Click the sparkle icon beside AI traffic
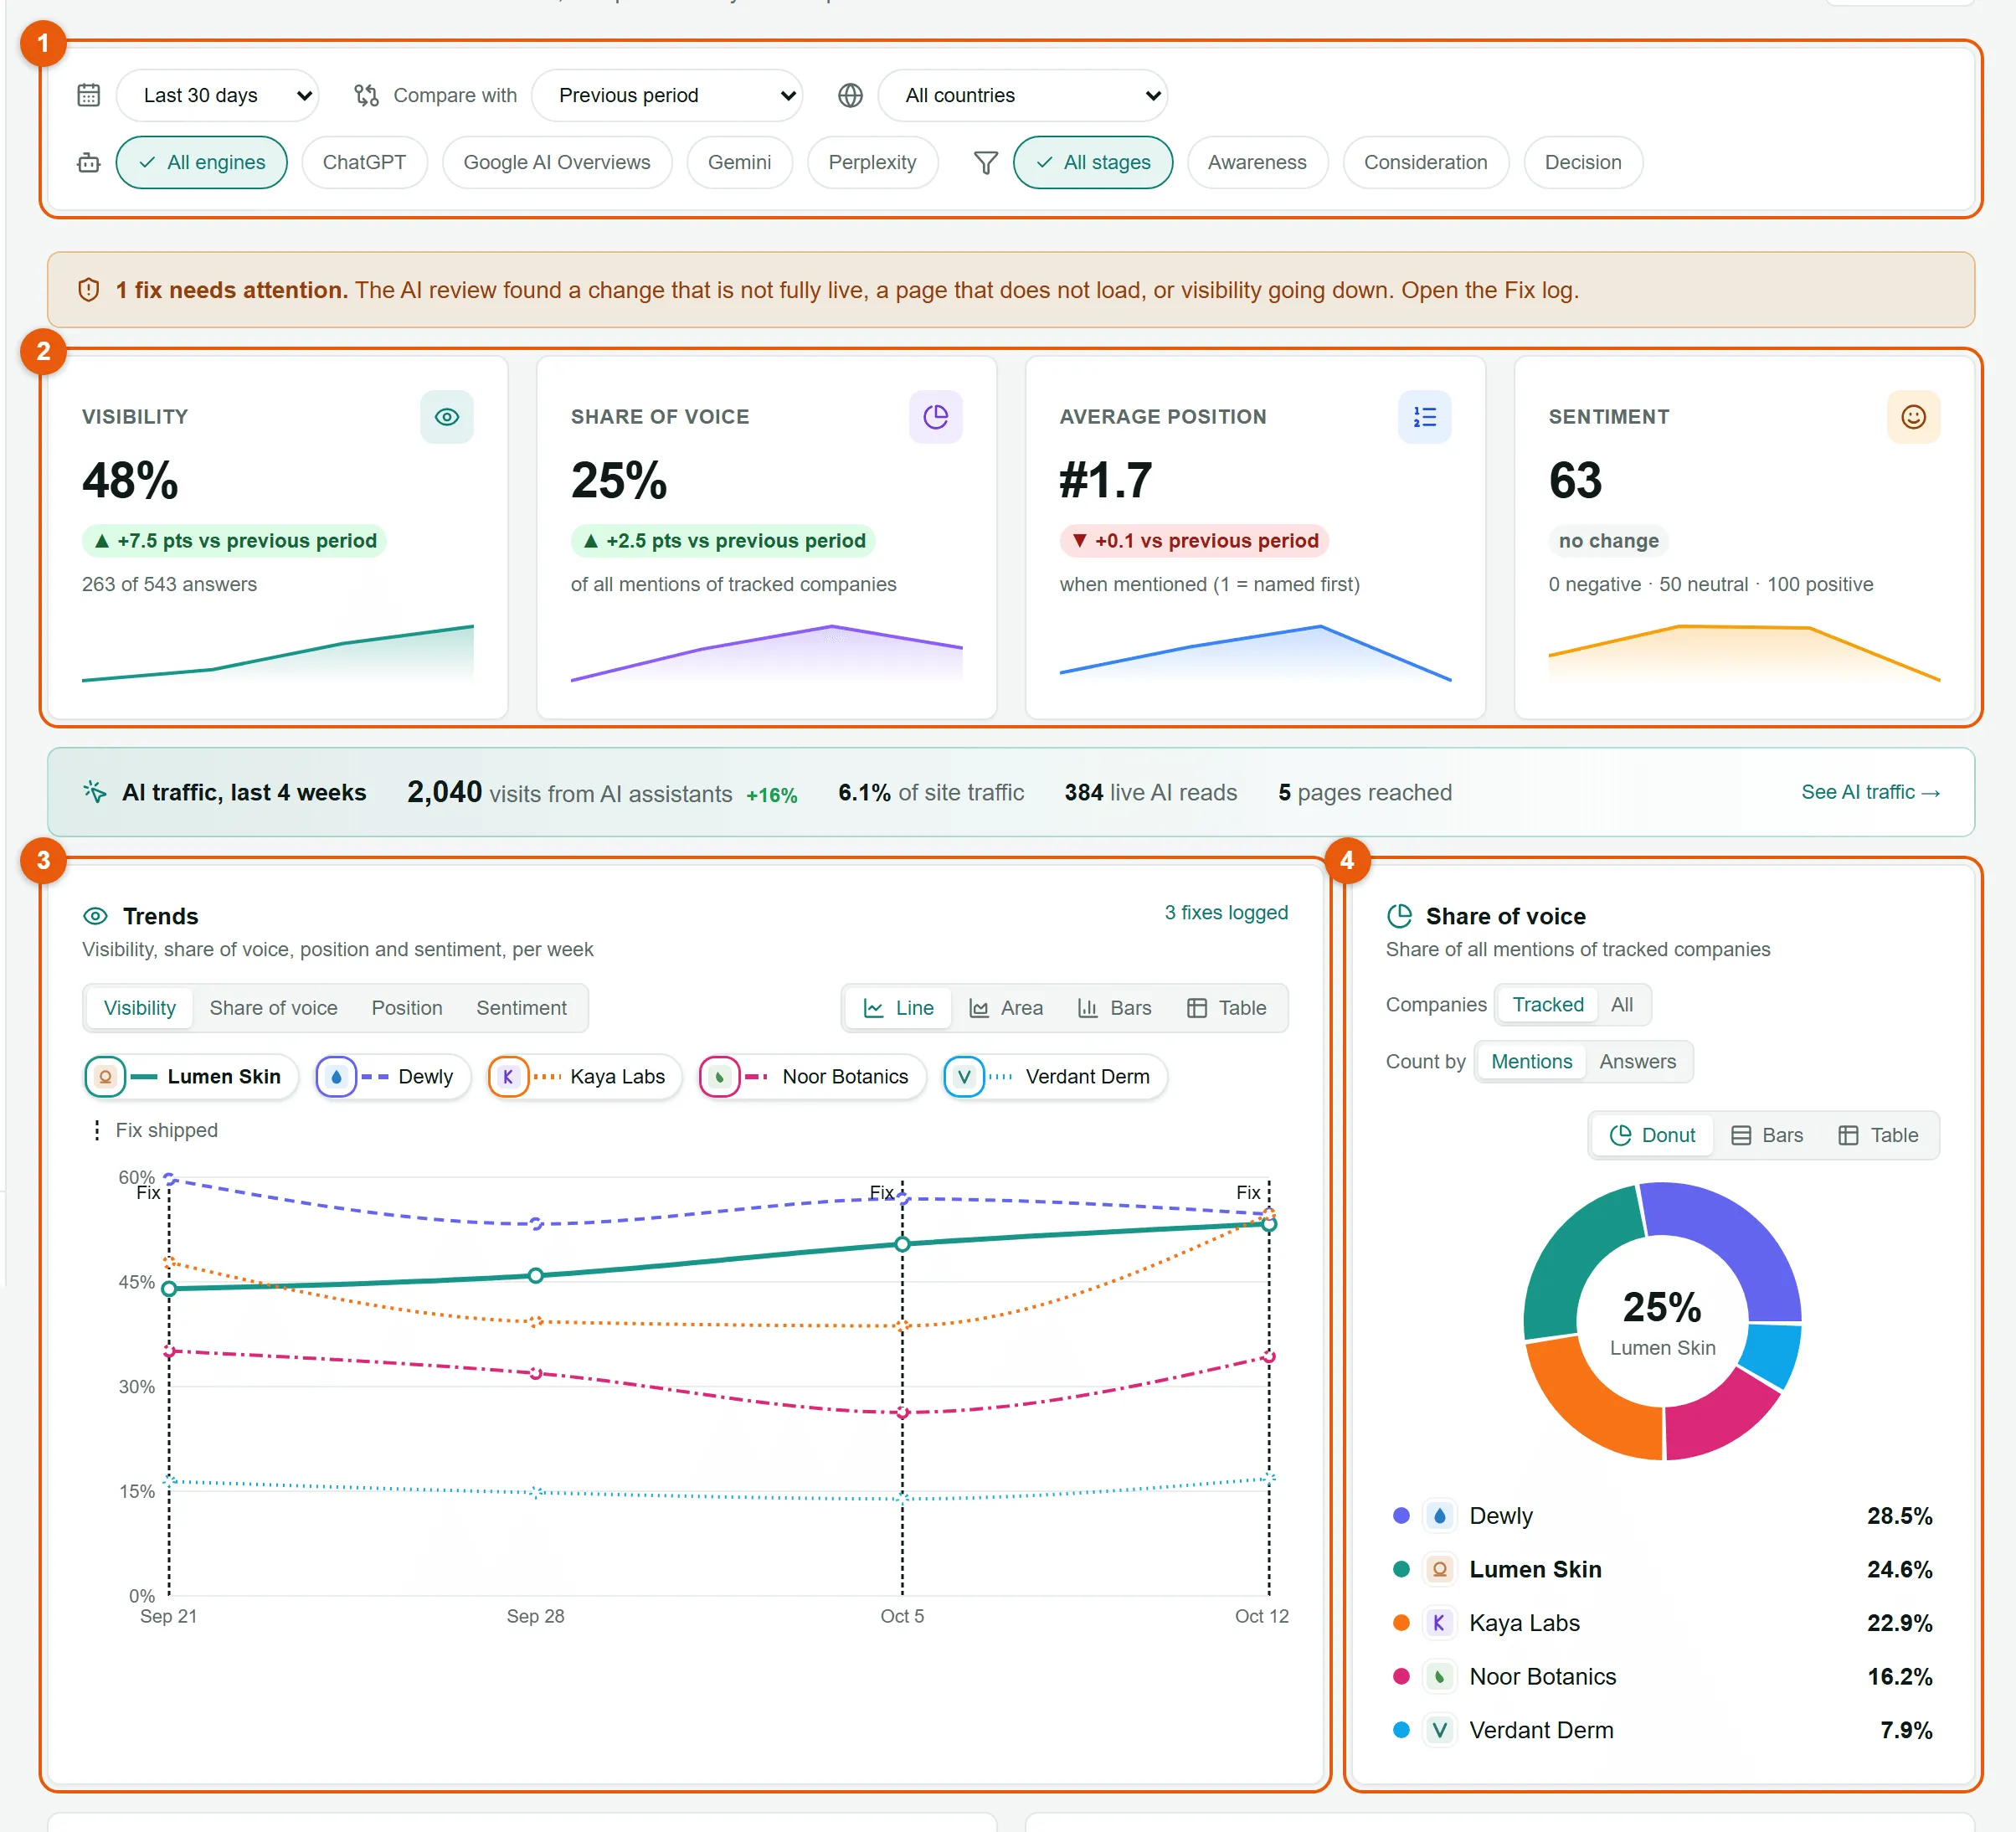The width and height of the screenshot is (2016, 1832). pyautogui.click(x=95, y=792)
